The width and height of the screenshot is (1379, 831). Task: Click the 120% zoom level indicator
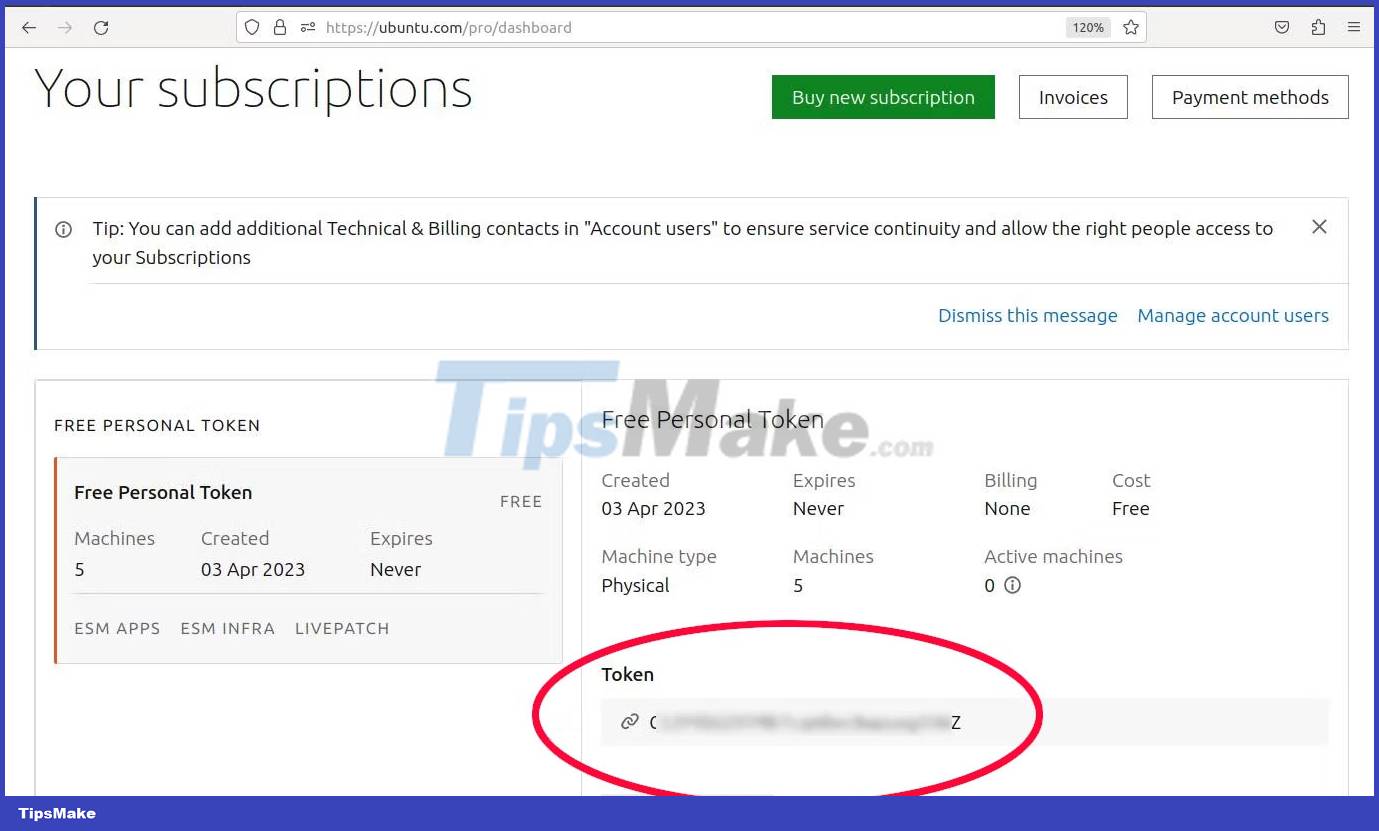tap(1088, 28)
